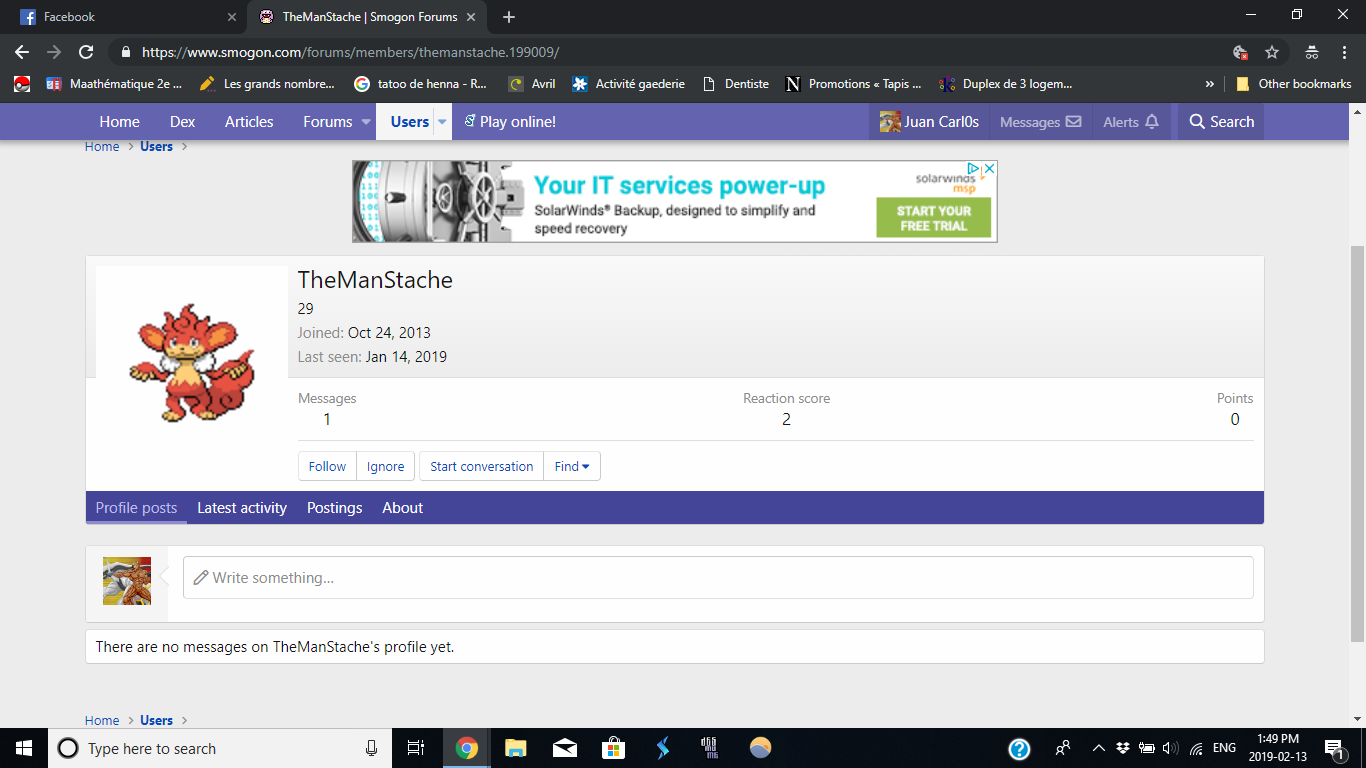Follow TheManStache
The height and width of the screenshot is (768, 1366).
click(327, 466)
